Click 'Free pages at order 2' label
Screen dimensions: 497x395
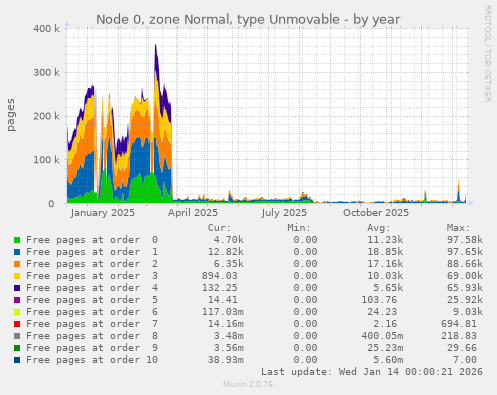pos(92,264)
